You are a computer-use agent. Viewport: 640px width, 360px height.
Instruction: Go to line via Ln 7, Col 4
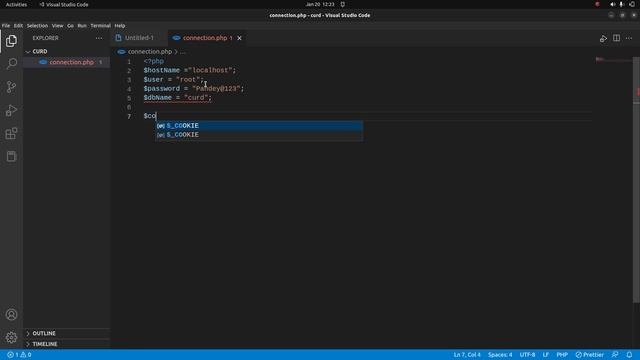[467, 355]
